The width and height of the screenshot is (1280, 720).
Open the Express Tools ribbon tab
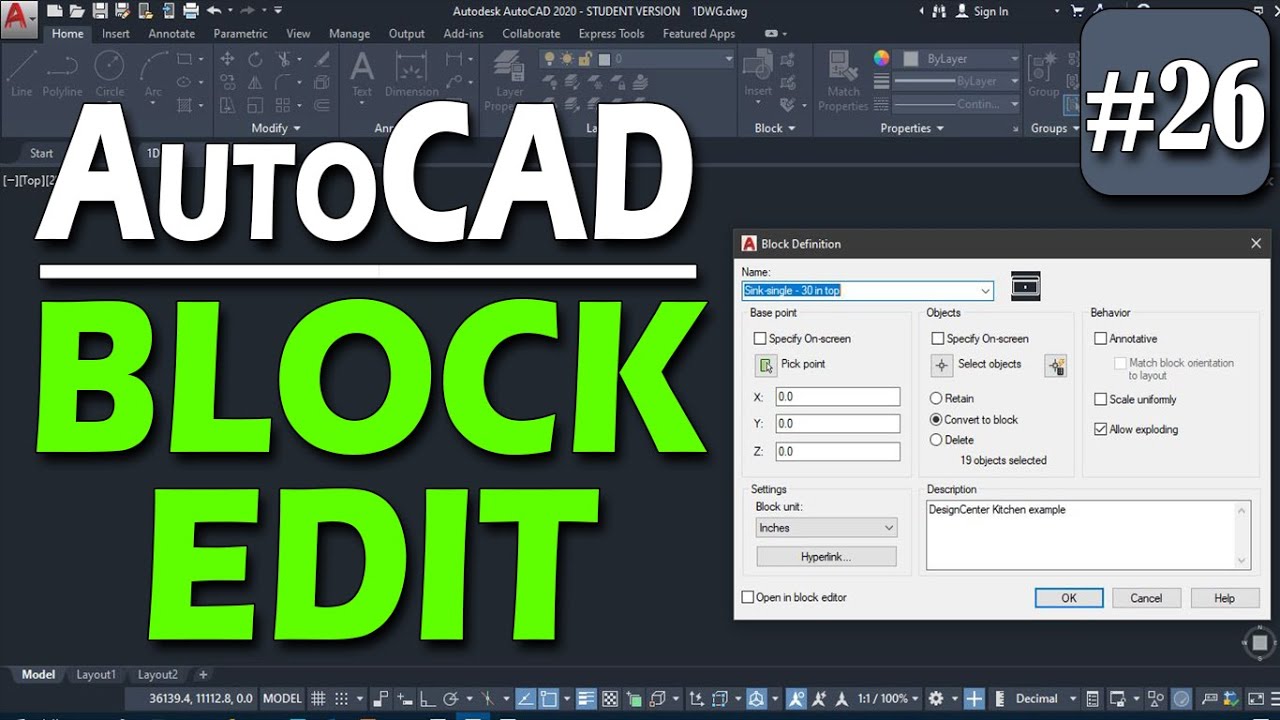[611, 34]
